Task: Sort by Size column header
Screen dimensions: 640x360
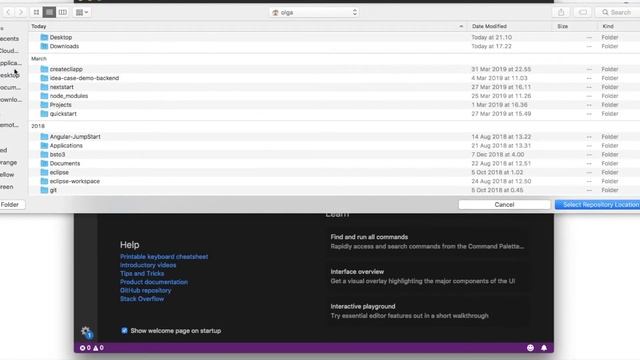Action: 562,26
